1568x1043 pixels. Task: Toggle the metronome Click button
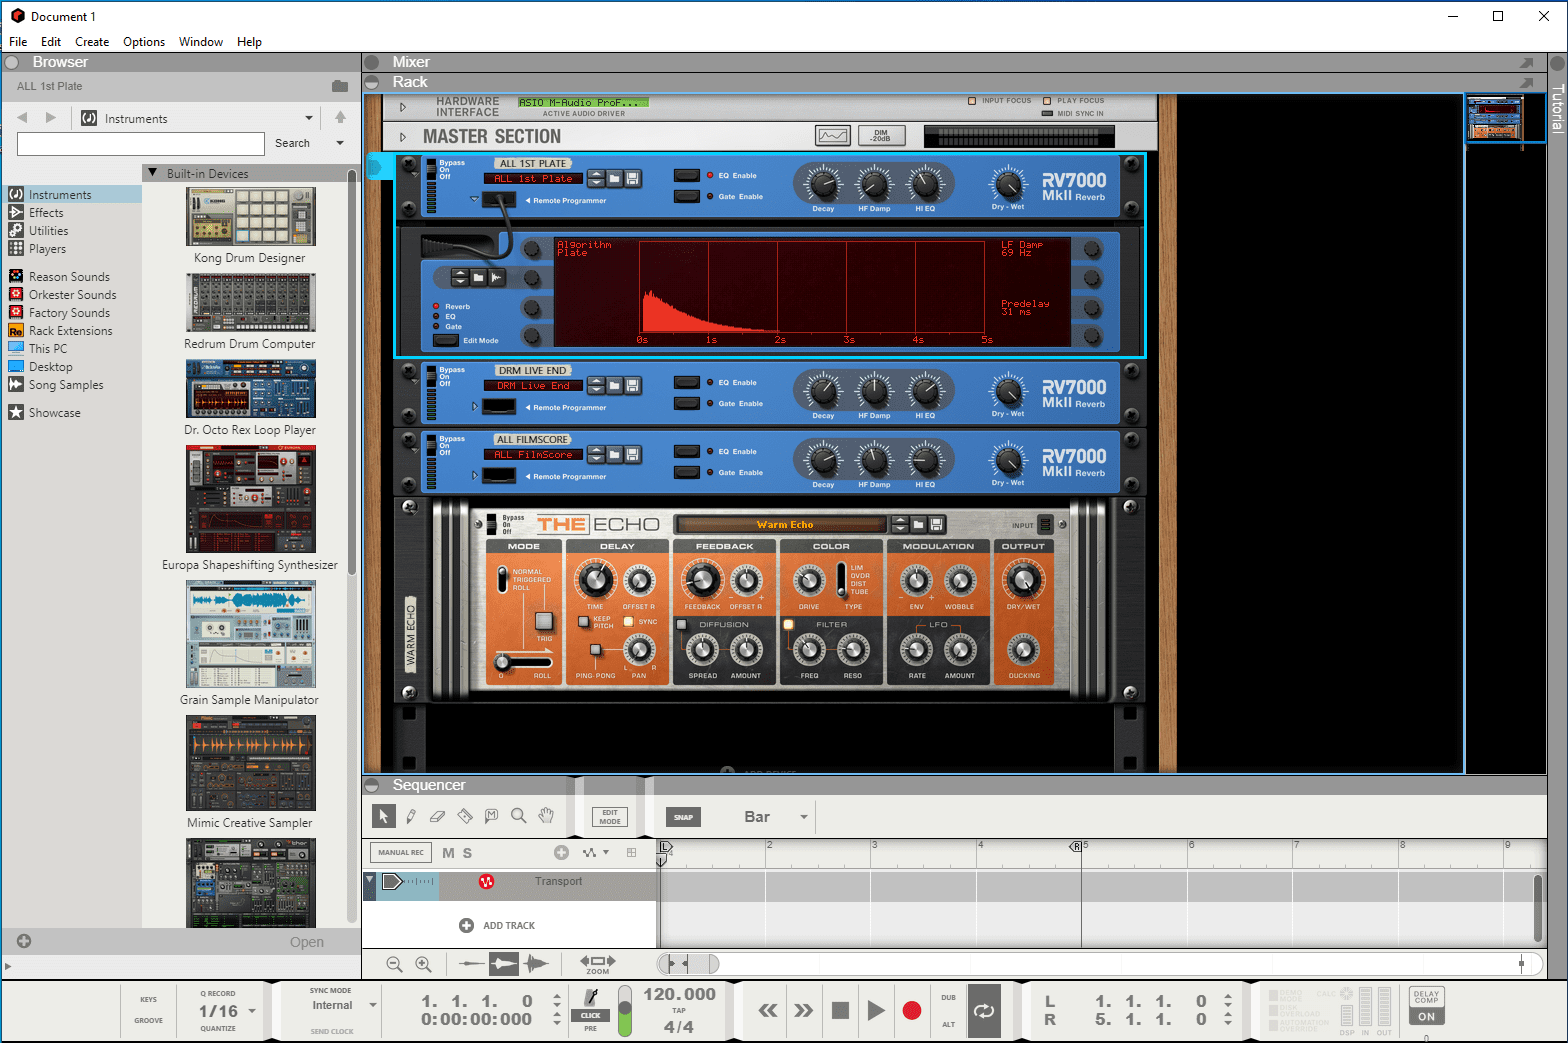pyautogui.click(x=591, y=1003)
